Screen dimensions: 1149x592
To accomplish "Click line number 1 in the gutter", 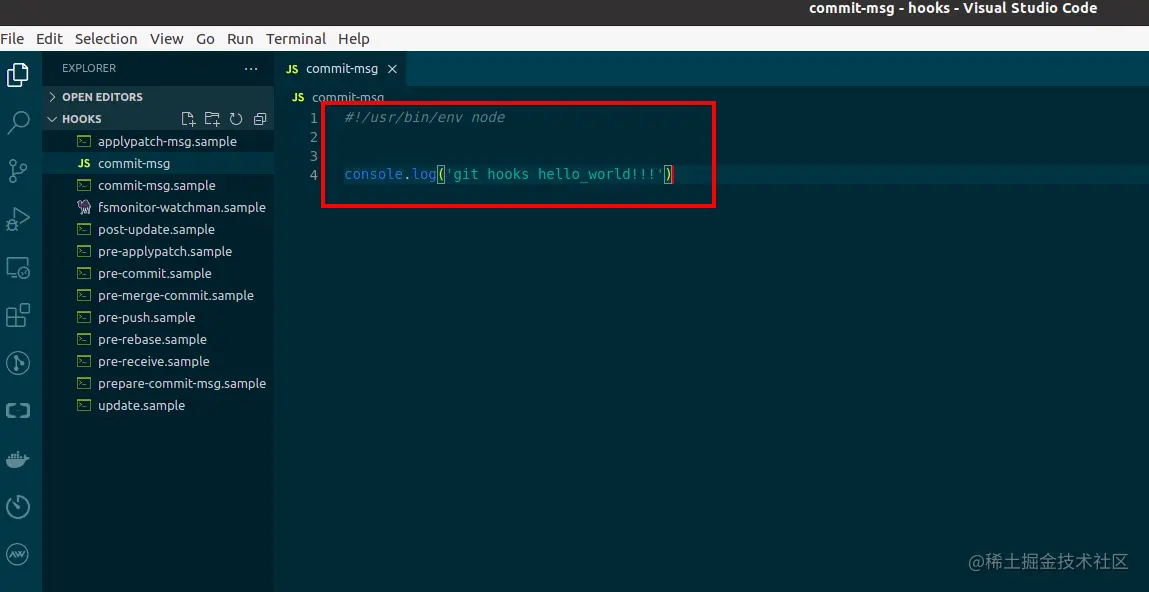I will click(314, 118).
